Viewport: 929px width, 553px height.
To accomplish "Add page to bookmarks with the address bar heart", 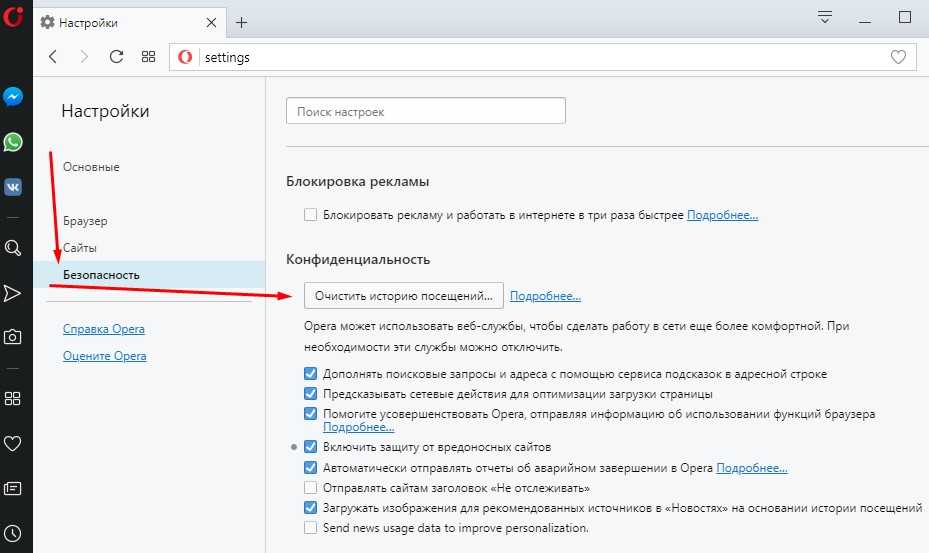I will coord(898,57).
